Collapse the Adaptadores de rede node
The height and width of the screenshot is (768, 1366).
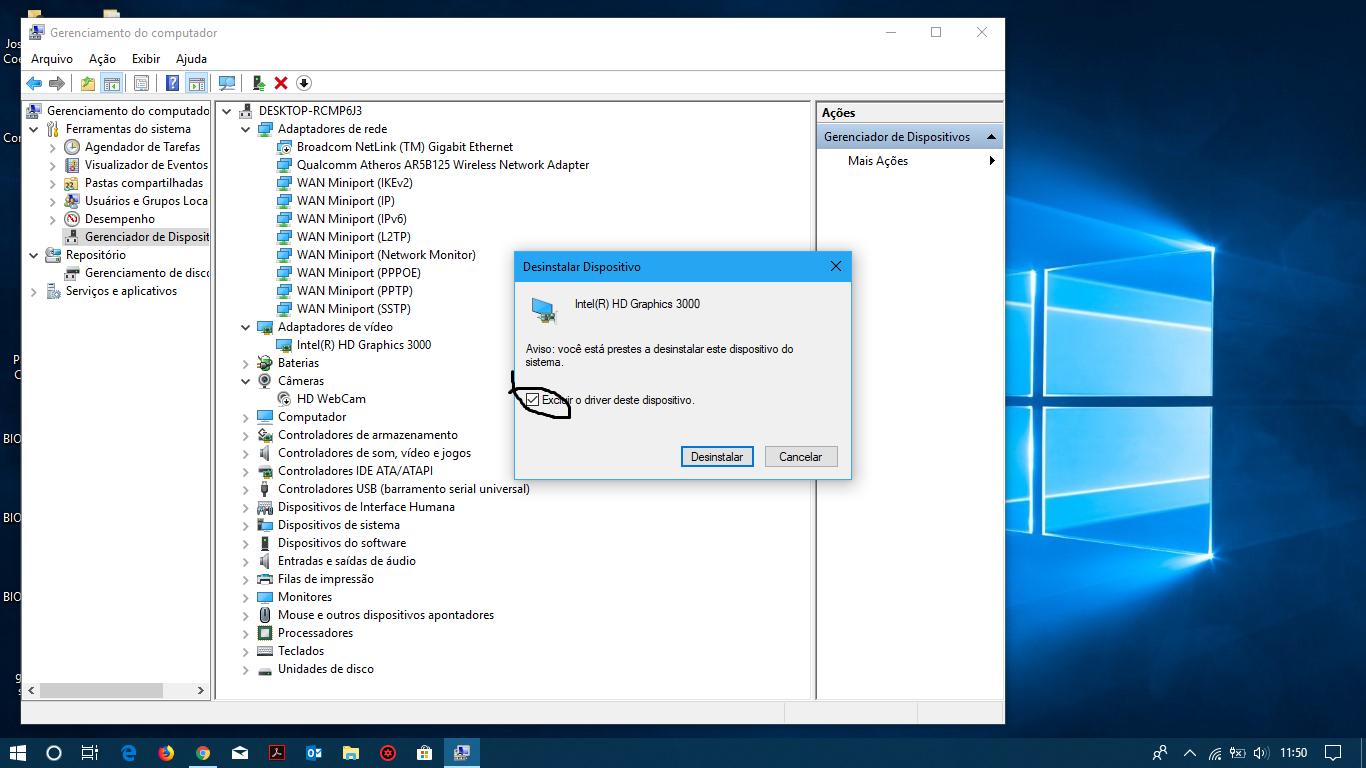click(x=246, y=129)
